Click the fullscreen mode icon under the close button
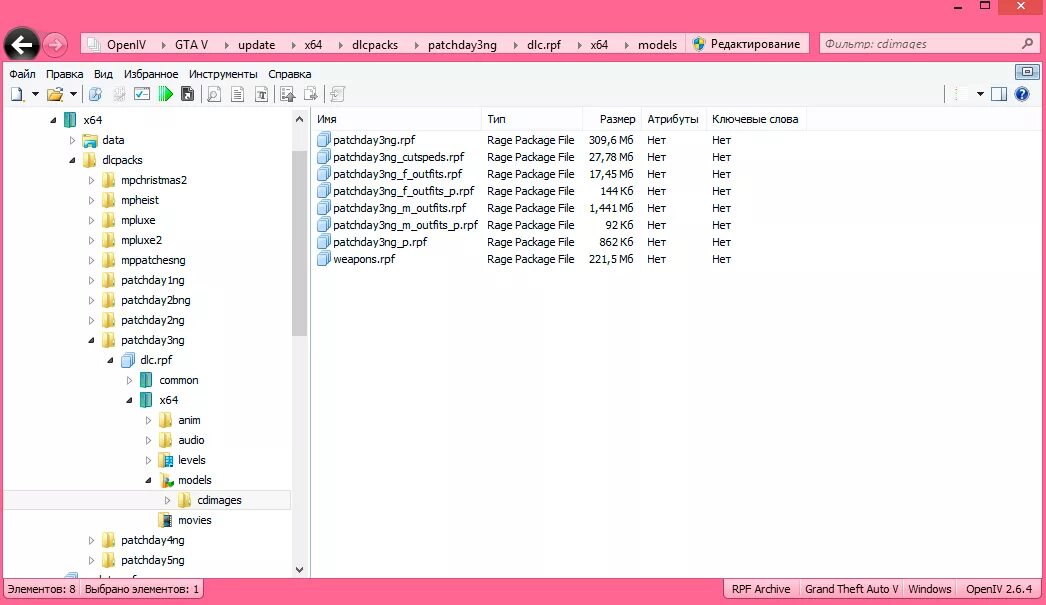 click(1027, 71)
